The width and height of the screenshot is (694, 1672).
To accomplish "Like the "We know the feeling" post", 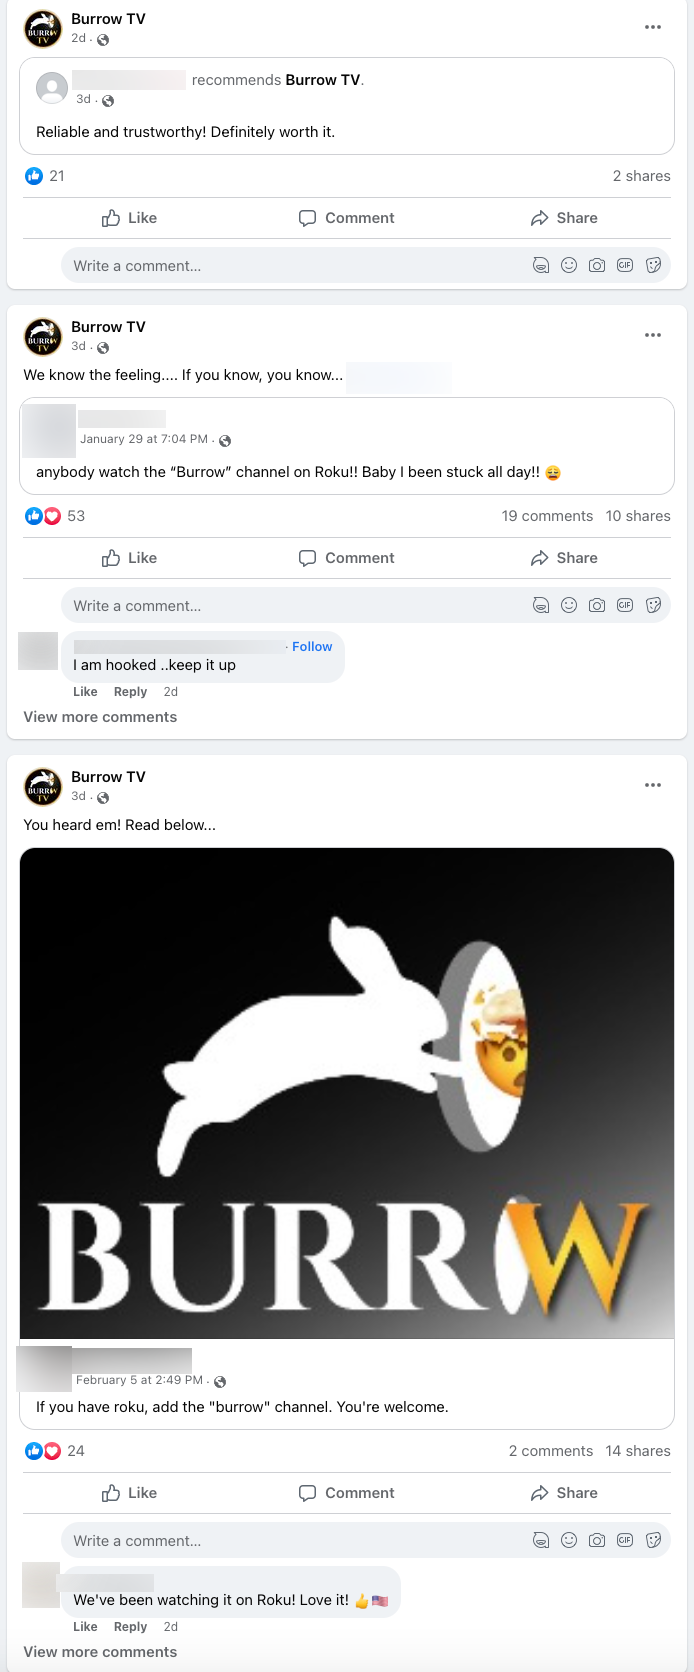I will point(130,558).
